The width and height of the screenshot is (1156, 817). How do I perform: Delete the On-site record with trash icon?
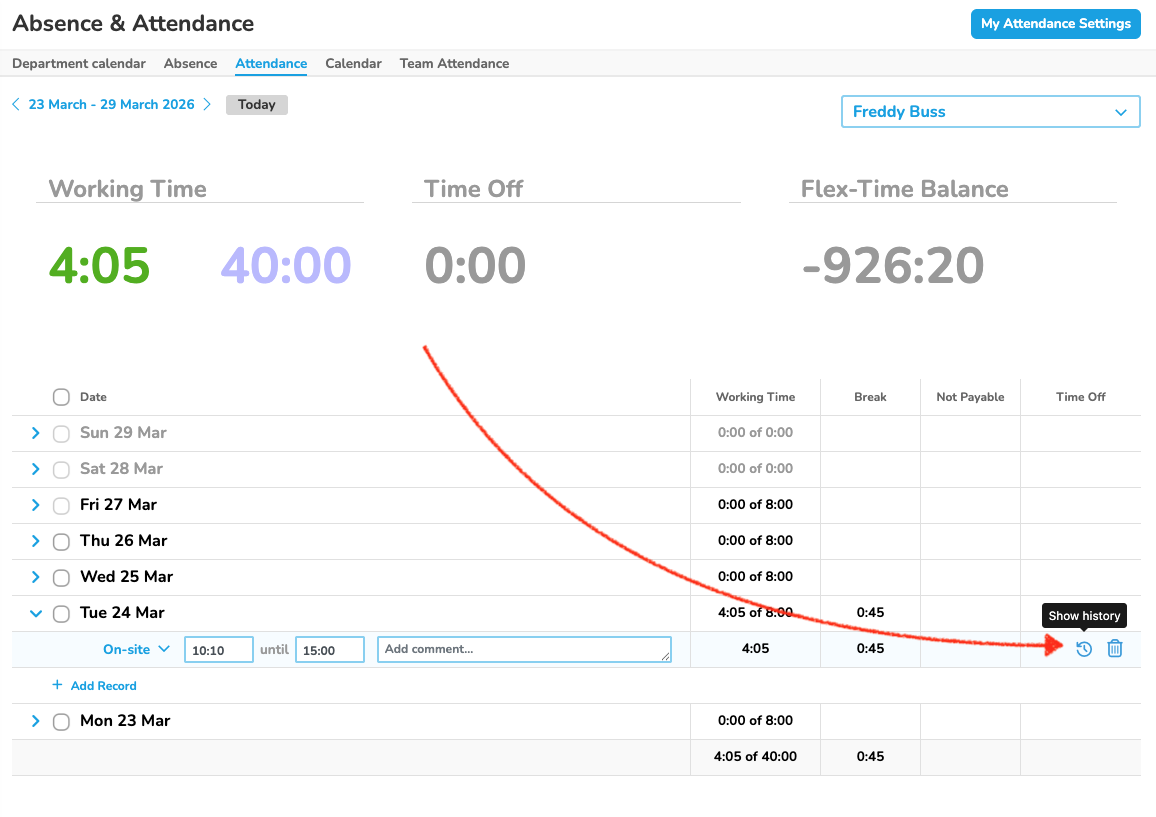click(x=1115, y=649)
